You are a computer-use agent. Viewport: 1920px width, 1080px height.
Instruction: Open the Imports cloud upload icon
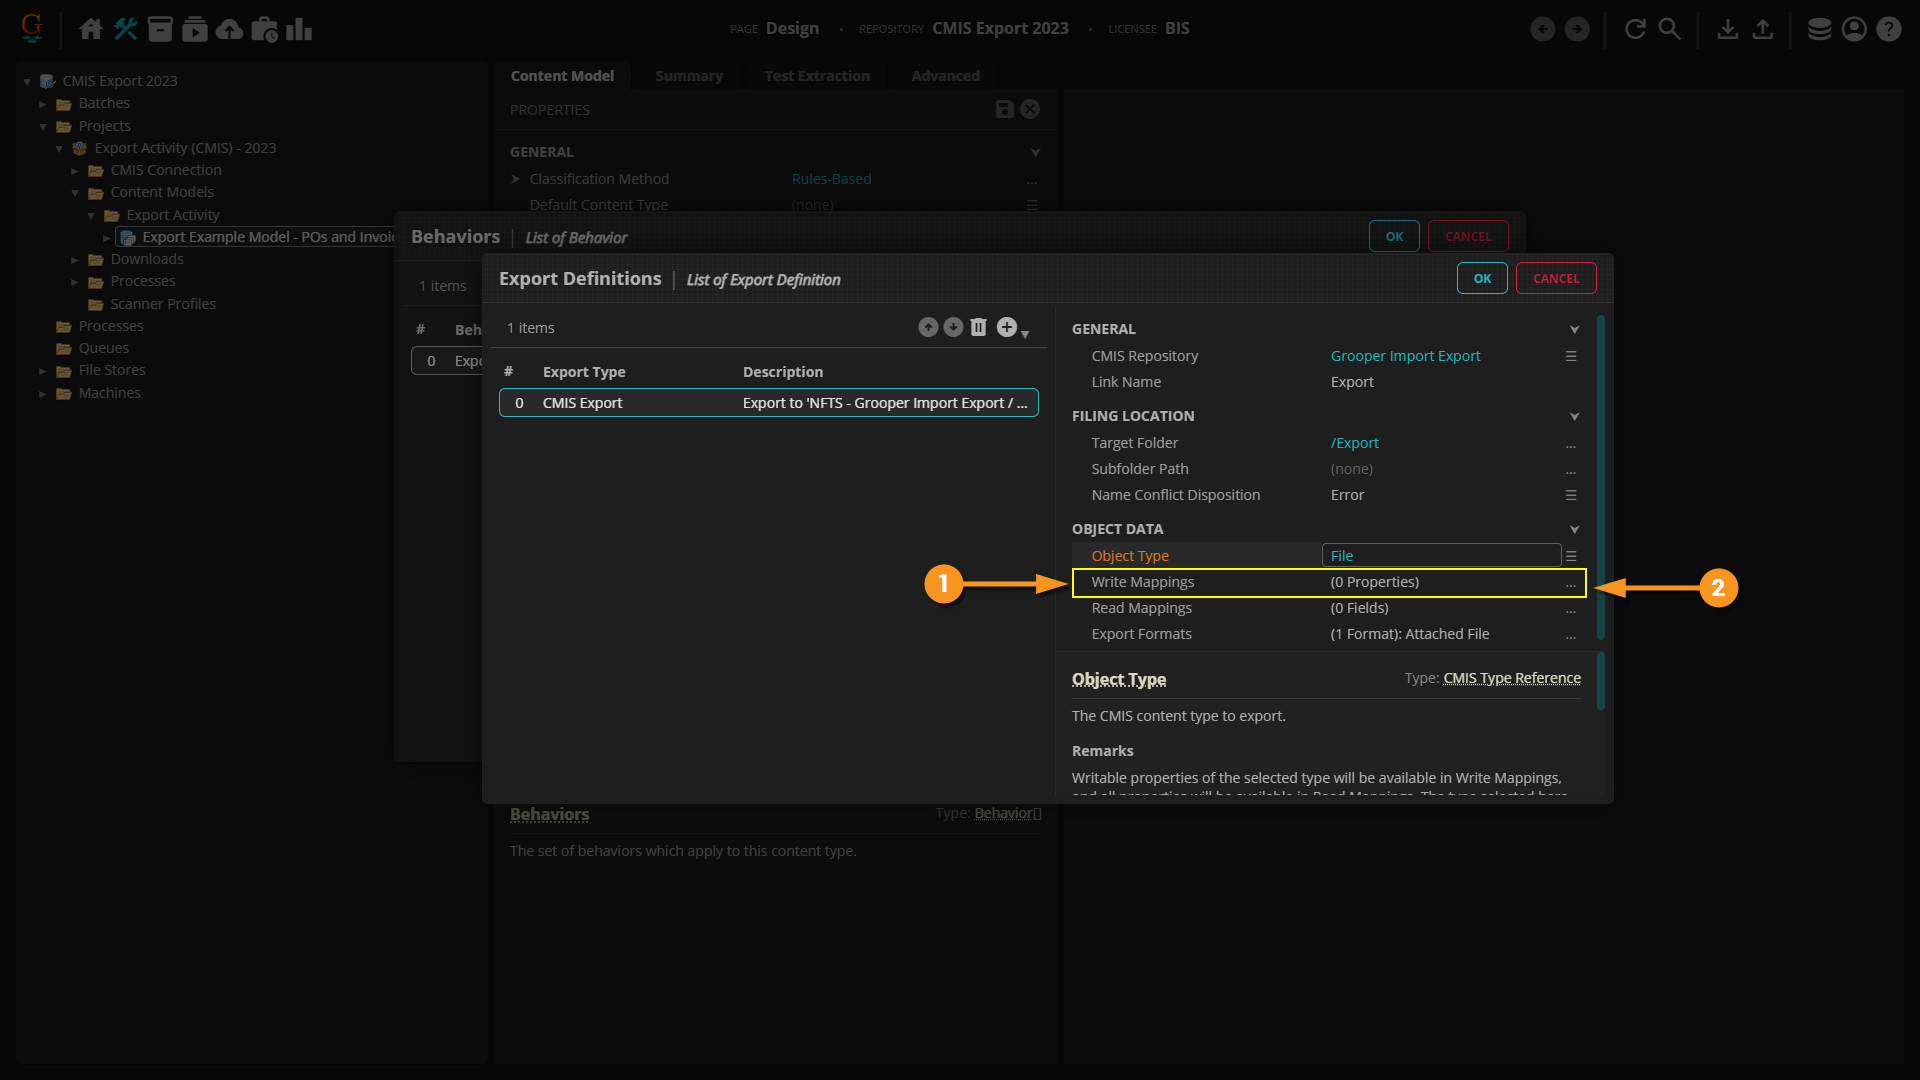[230, 29]
